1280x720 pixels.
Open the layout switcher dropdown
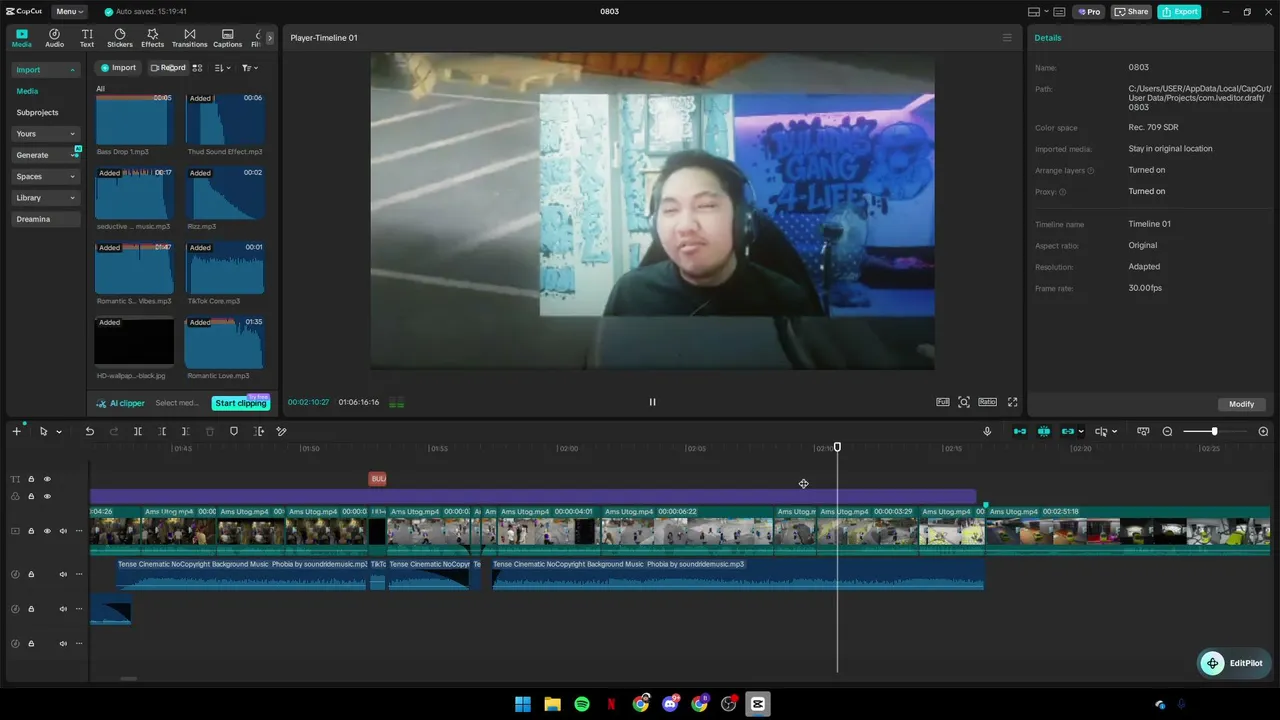click(x=1038, y=12)
